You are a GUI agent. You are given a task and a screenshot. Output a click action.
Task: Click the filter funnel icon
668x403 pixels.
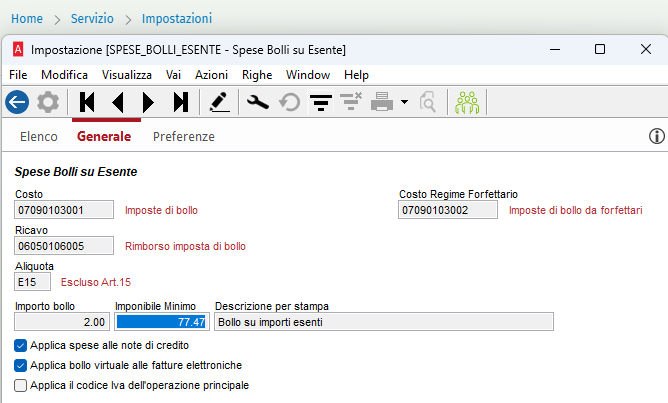321,102
